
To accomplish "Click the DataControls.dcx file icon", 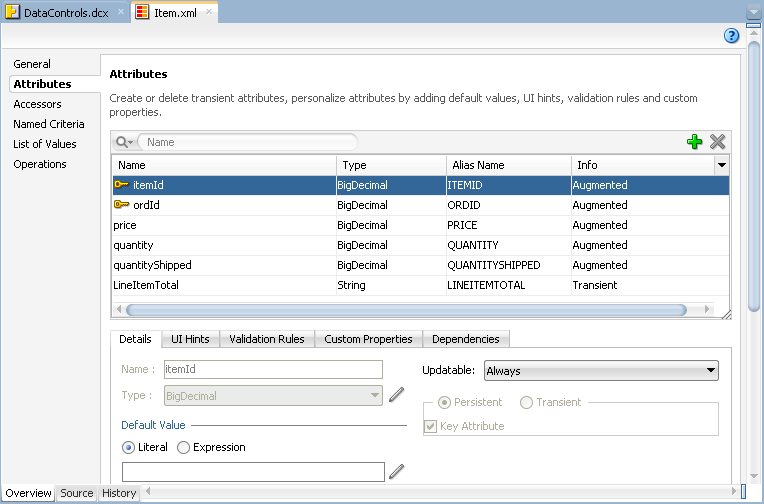I will coord(12,12).
